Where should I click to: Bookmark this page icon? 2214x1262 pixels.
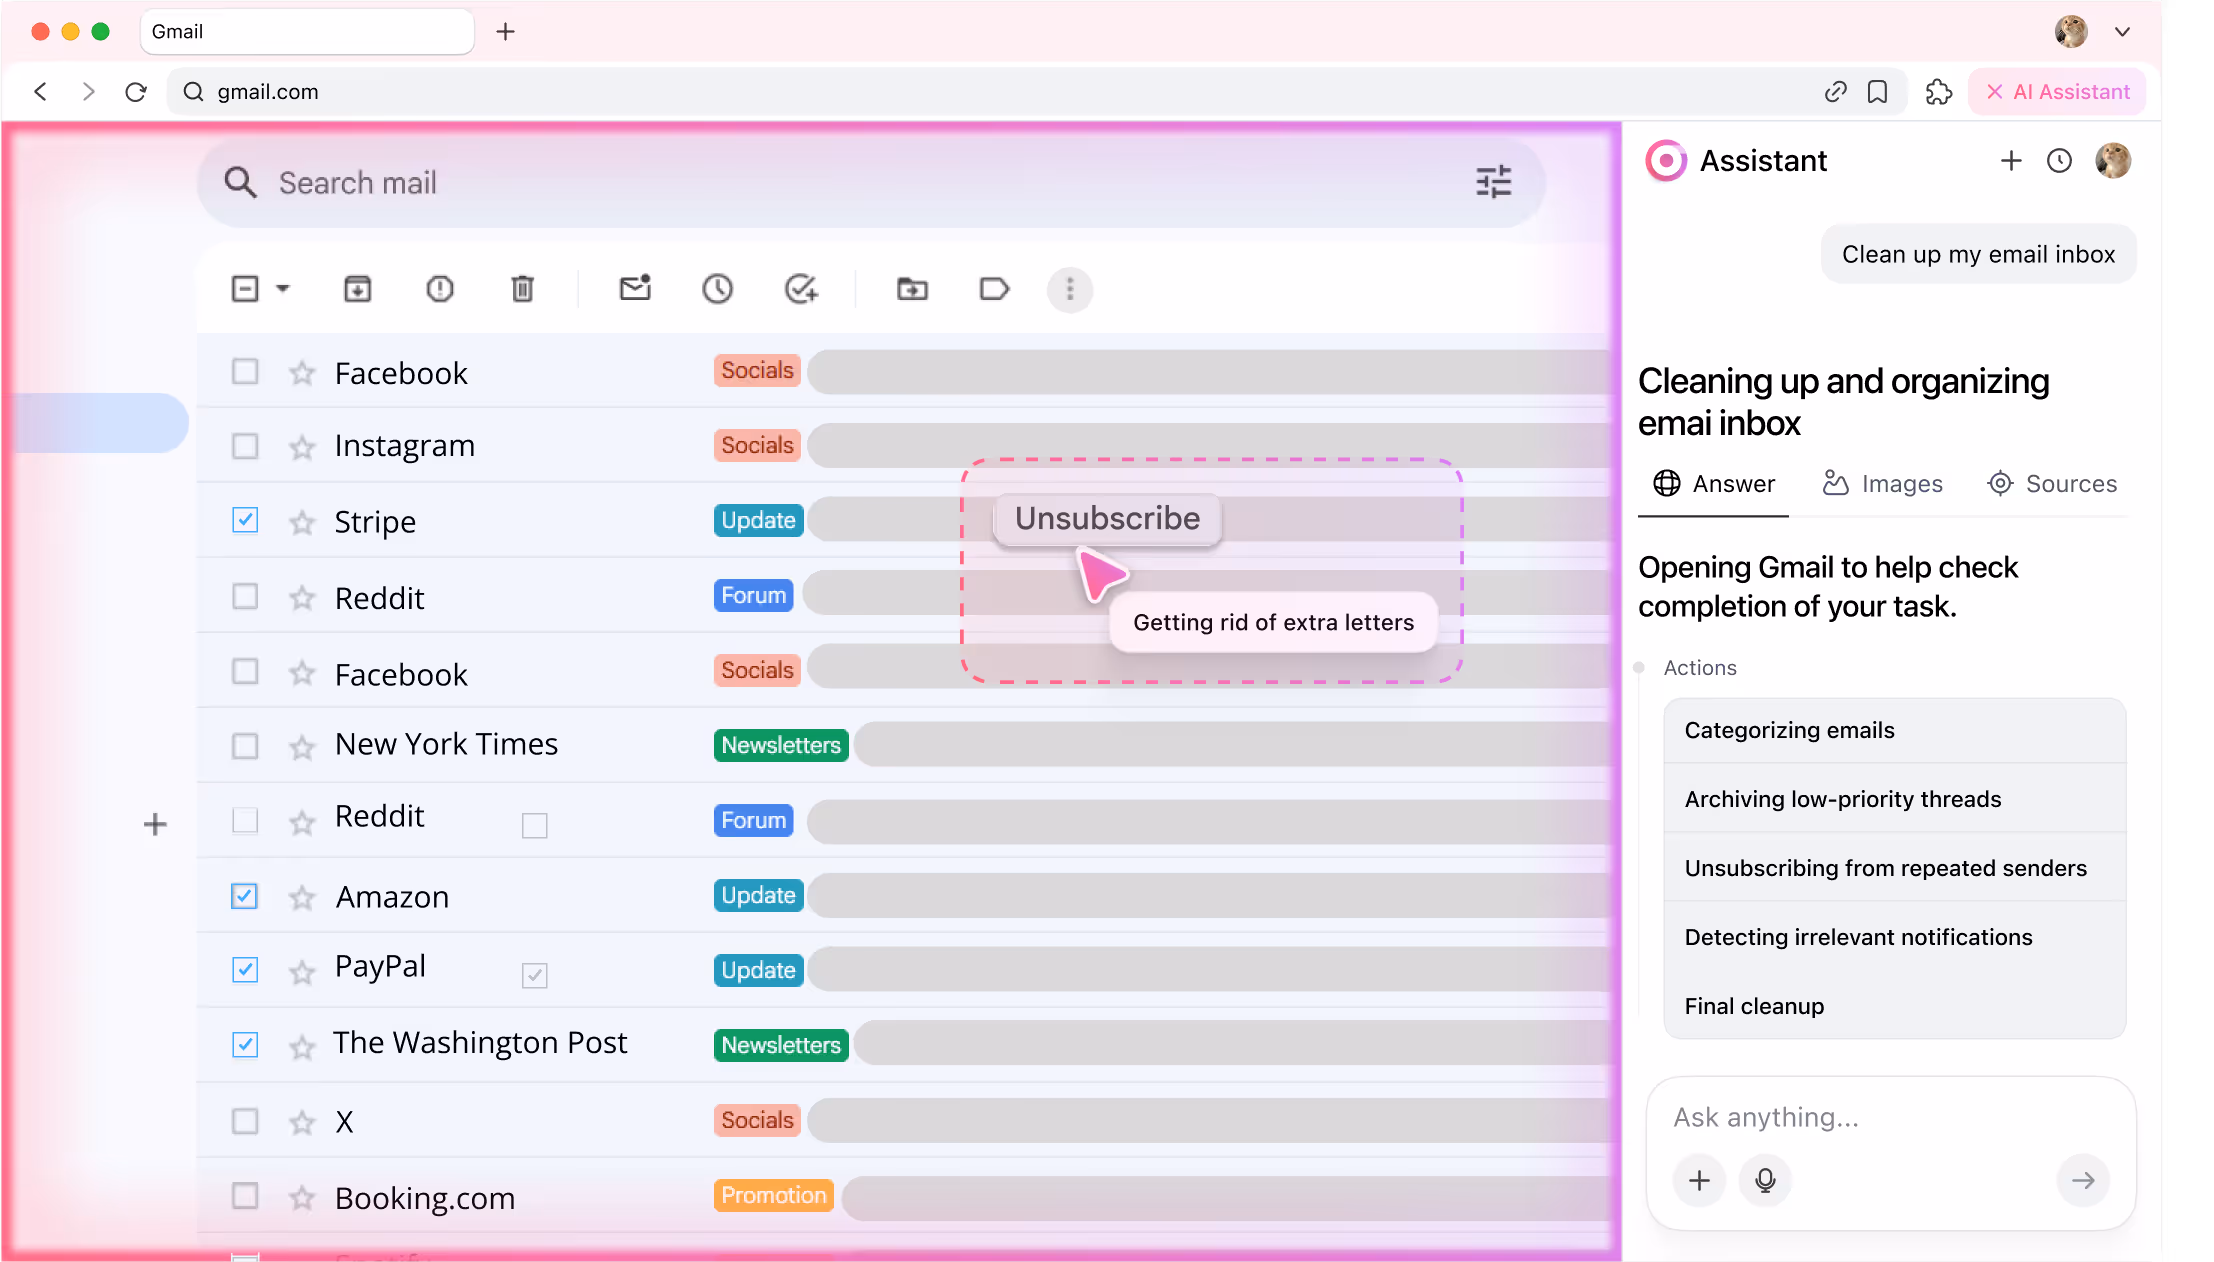[x=1878, y=92]
